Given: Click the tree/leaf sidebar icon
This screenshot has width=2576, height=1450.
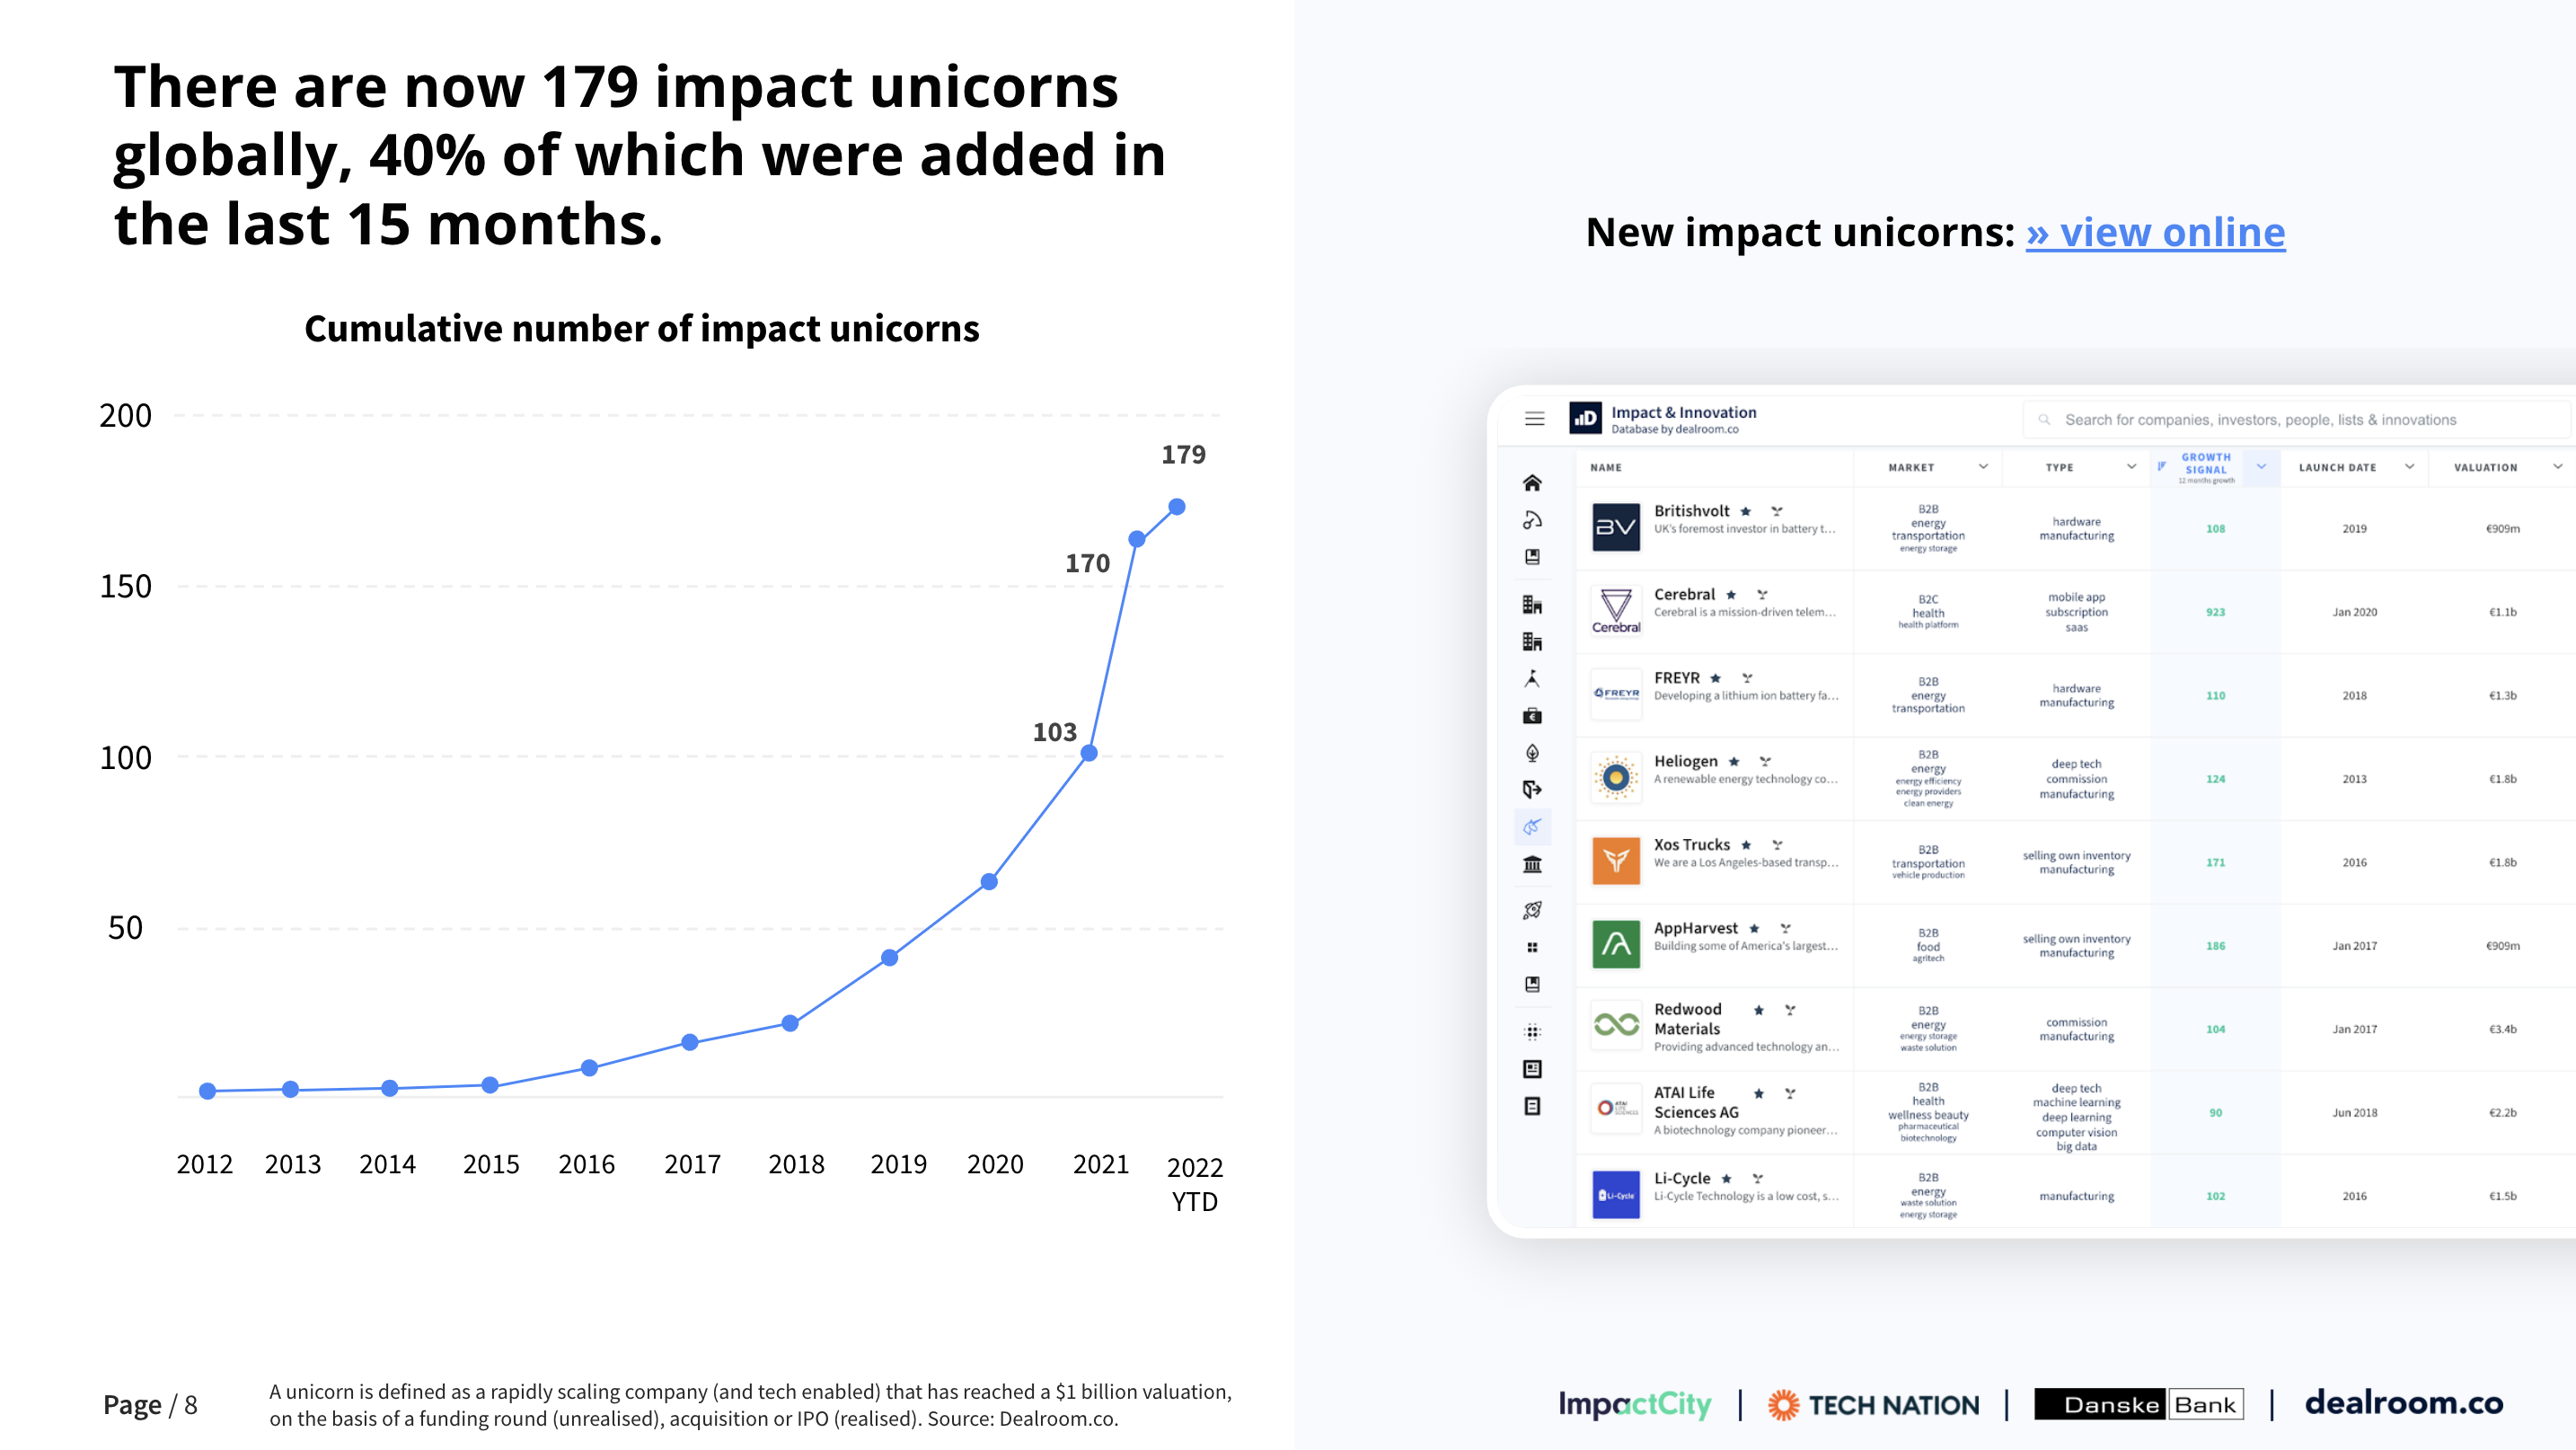Looking at the screenshot, I should pos(1532,753).
